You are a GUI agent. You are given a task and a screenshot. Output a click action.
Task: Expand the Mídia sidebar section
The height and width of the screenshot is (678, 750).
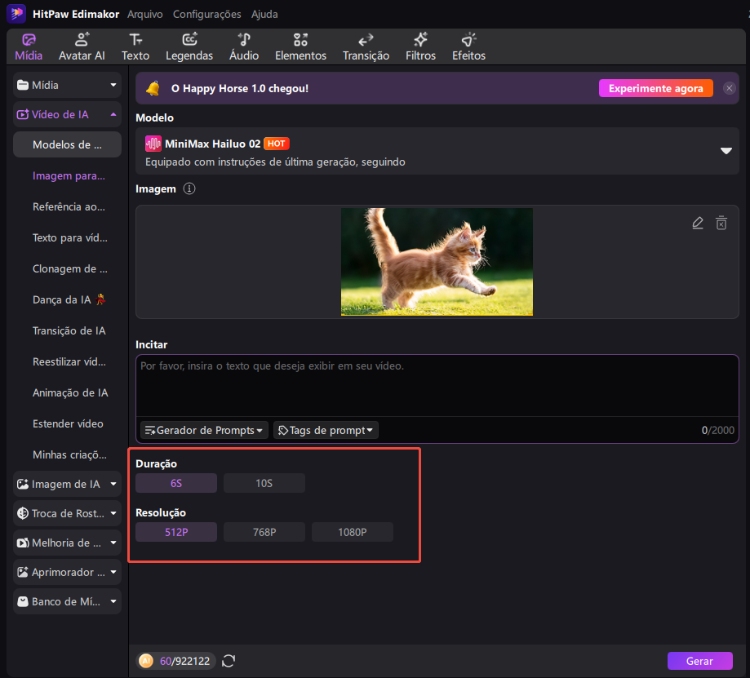(x=67, y=85)
